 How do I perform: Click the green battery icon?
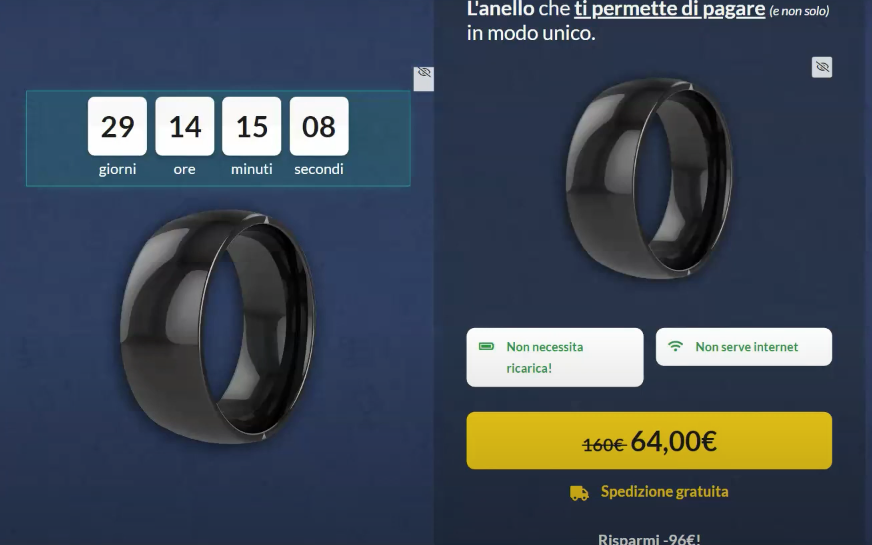(486, 346)
